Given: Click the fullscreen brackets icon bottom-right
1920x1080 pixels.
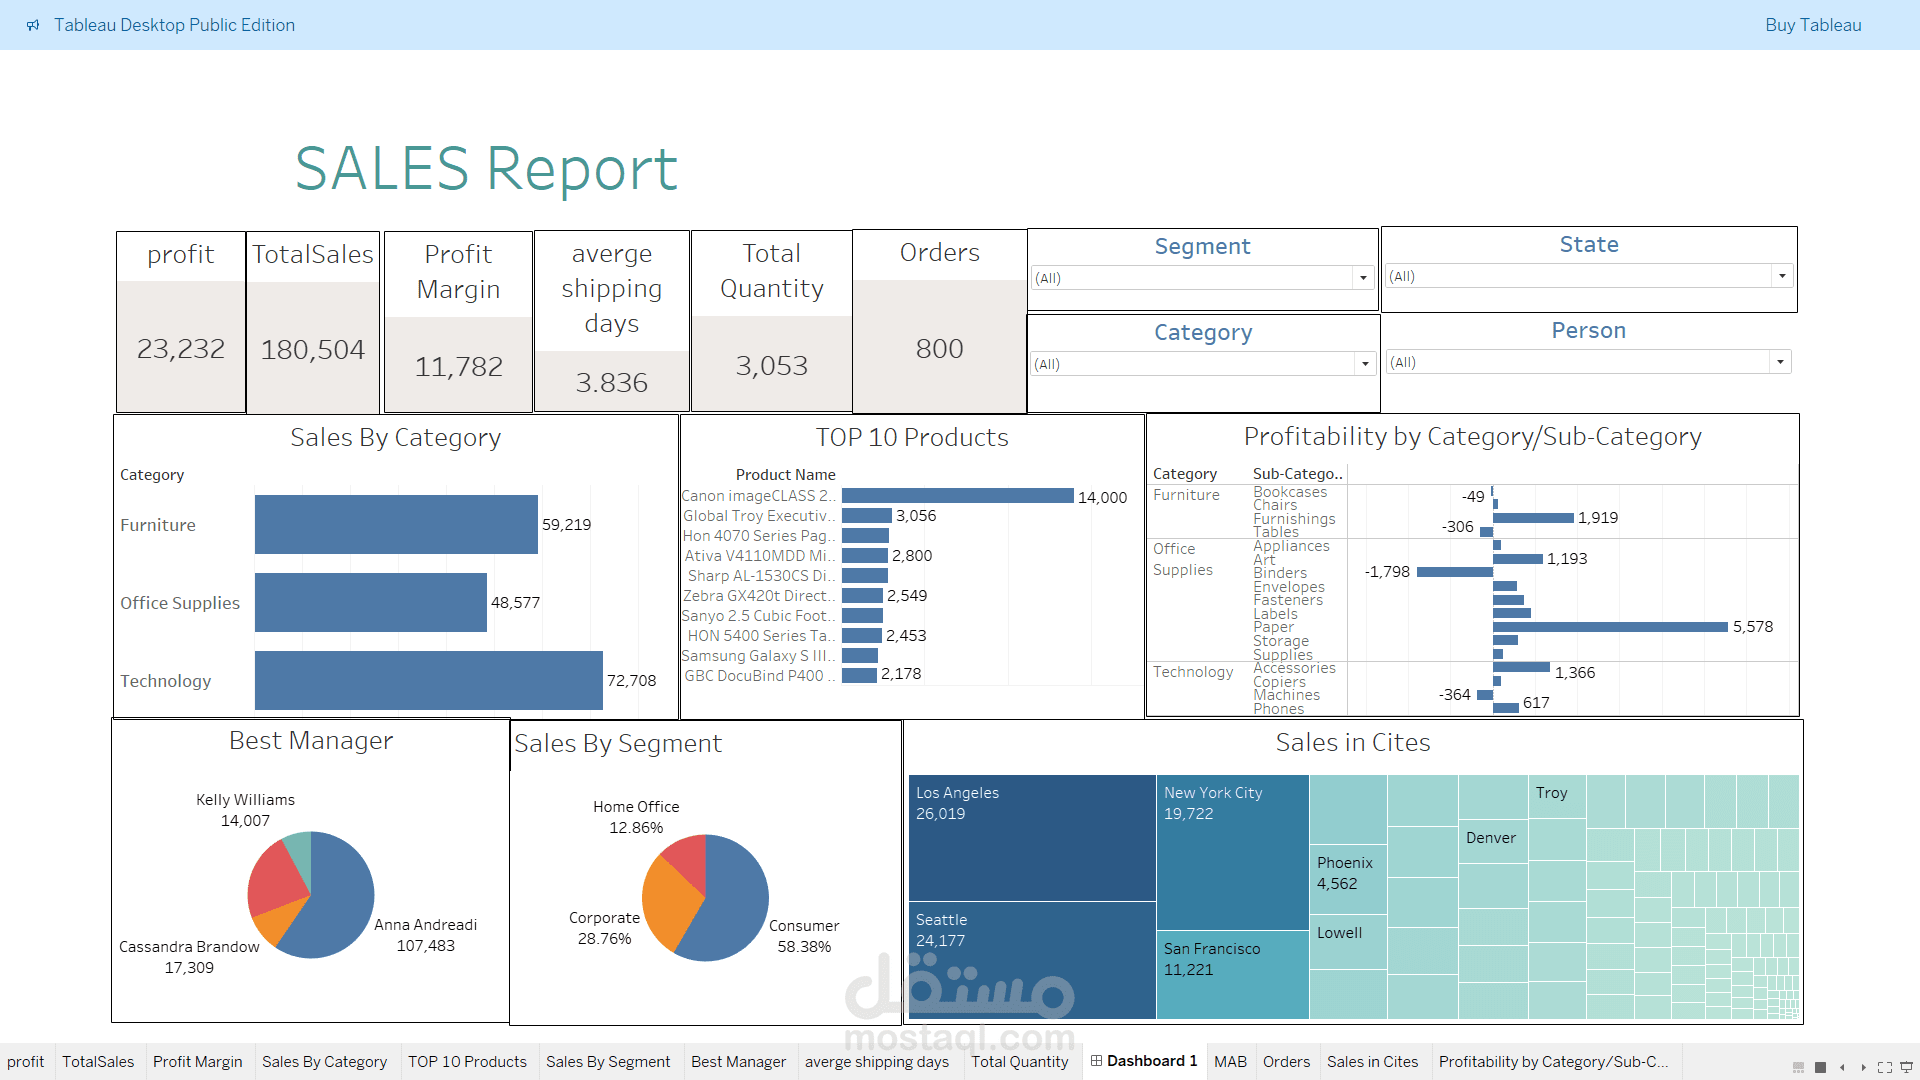Looking at the screenshot, I should pyautogui.click(x=1887, y=1067).
